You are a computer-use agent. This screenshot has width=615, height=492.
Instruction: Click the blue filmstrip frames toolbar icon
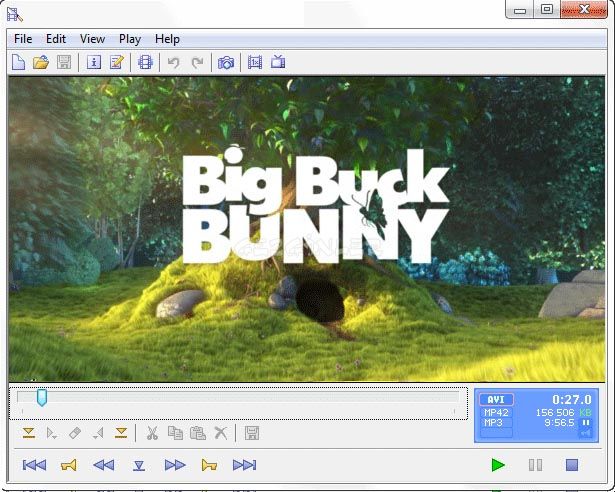tap(146, 62)
